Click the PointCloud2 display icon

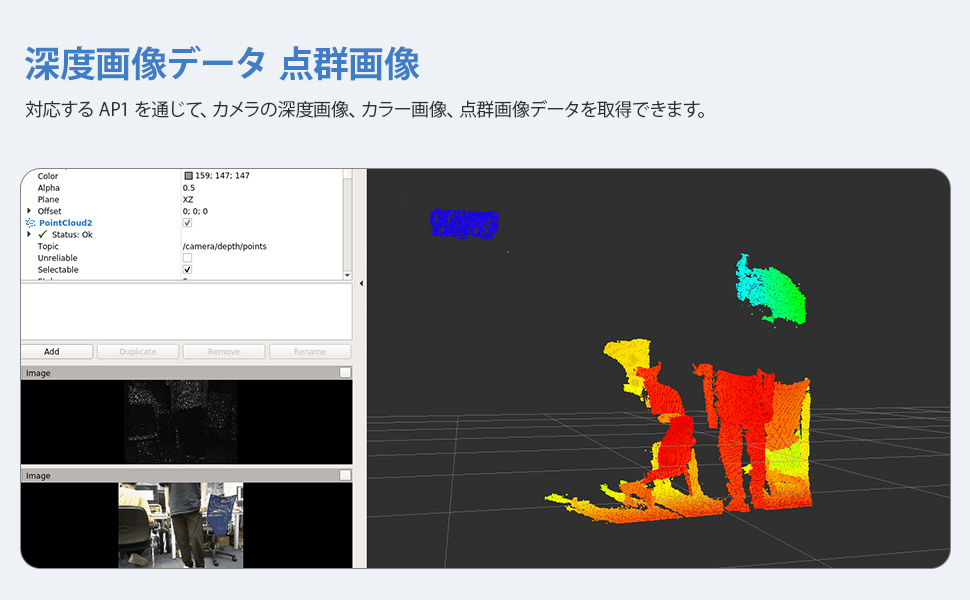(x=30, y=223)
